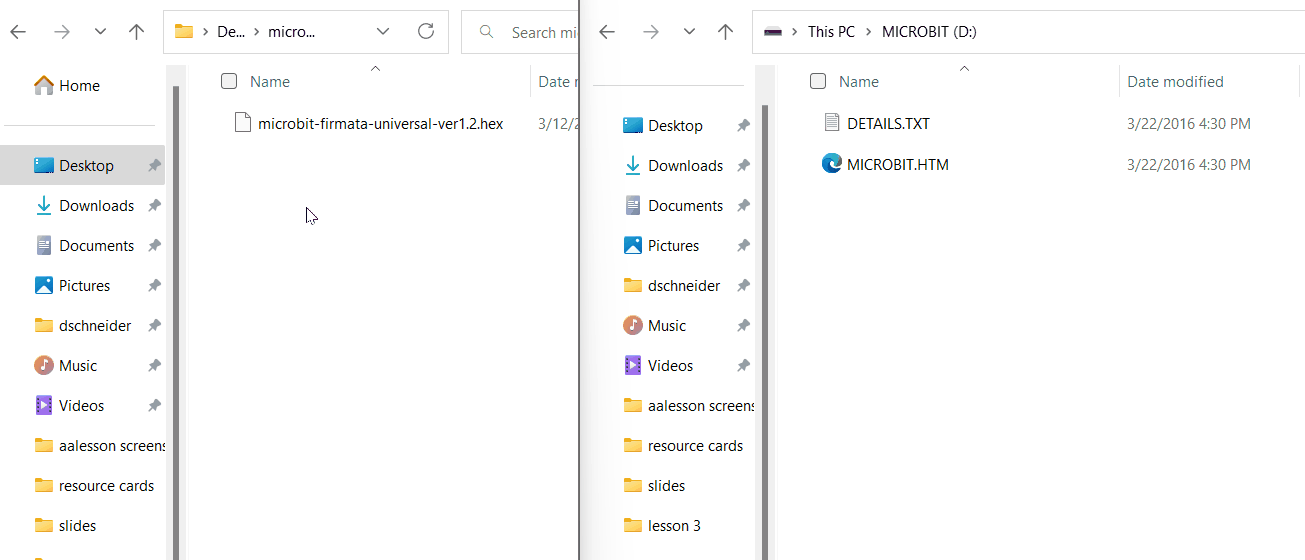Expand chevron before This PC breadcrumb
Screen dimensions: 1305x560
click(x=796, y=32)
